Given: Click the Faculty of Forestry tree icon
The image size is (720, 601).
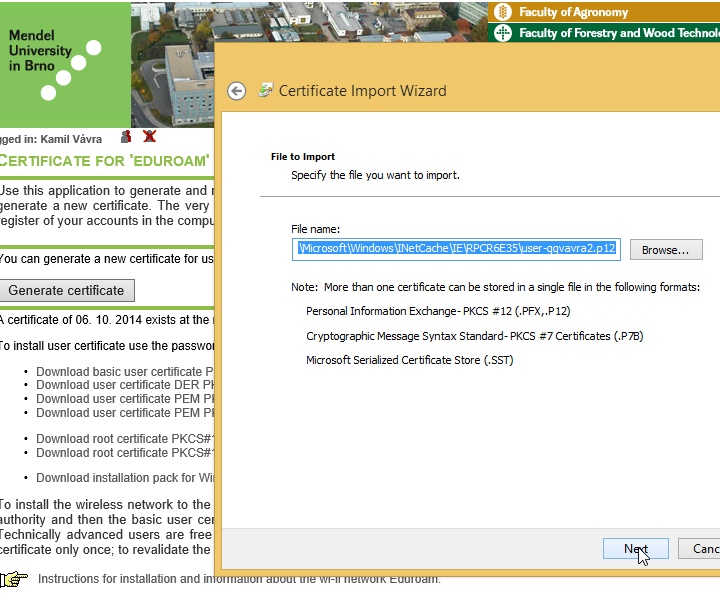Looking at the screenshot, I should tap(503, 33).
